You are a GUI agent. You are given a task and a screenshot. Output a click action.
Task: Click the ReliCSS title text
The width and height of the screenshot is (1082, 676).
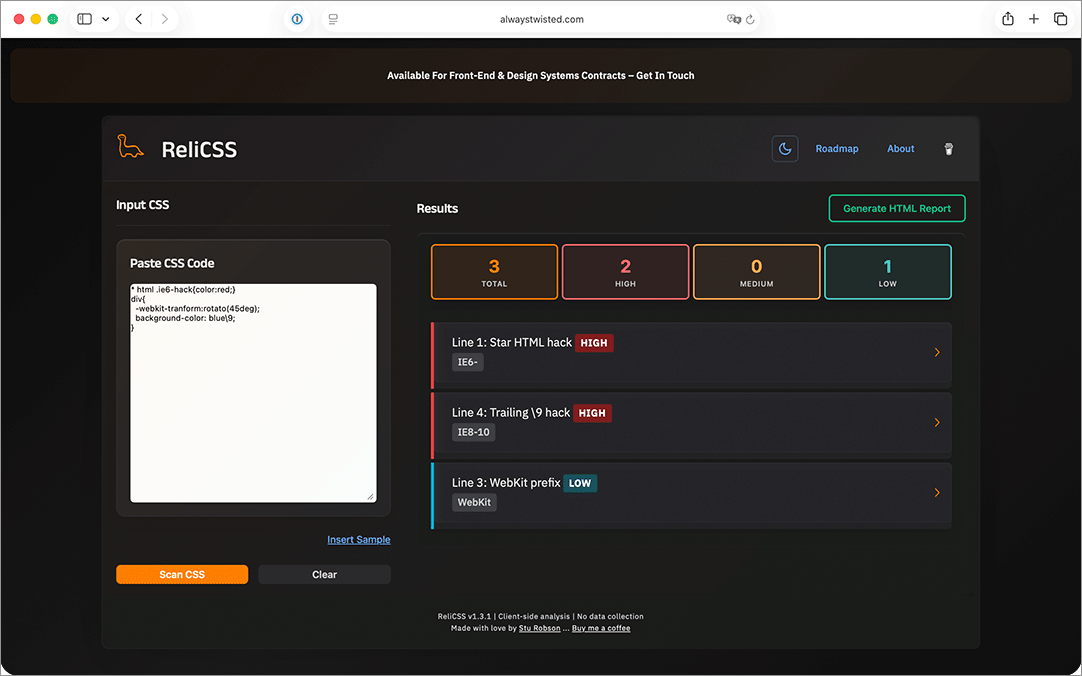pyautogui.click(x=199, y=150)
